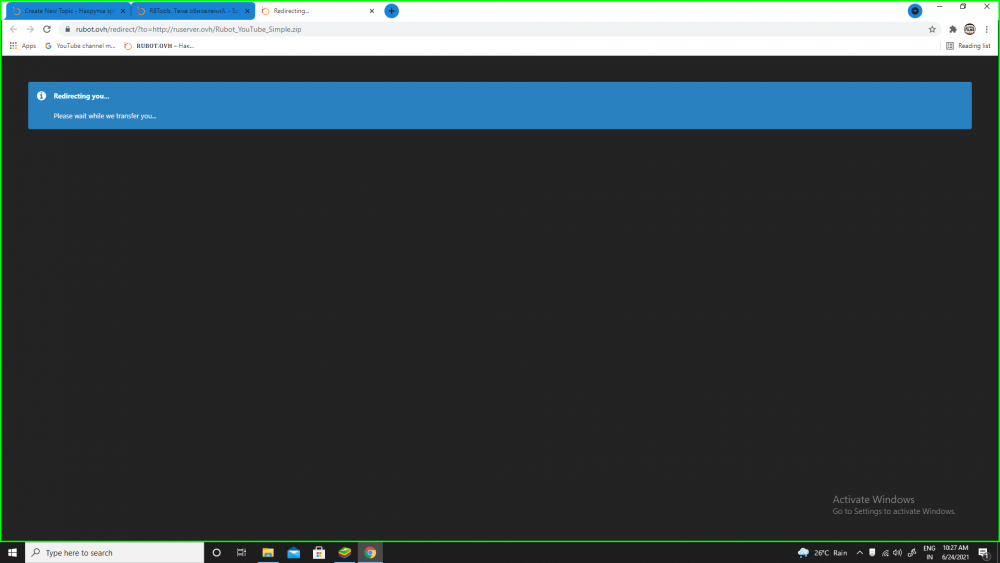Screen dimensions: 1000x563
Task: Open Microsoft Store on taskbar
Action: pyautogui.click(x=319, y=553)
